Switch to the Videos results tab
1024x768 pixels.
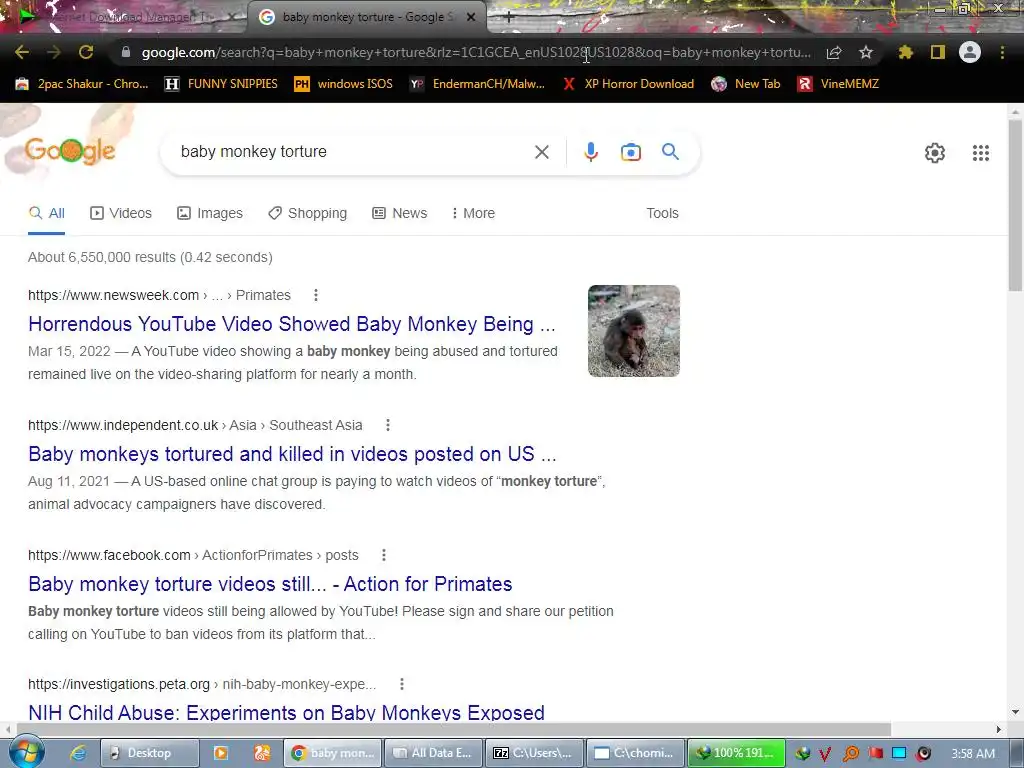pos(121,214)
